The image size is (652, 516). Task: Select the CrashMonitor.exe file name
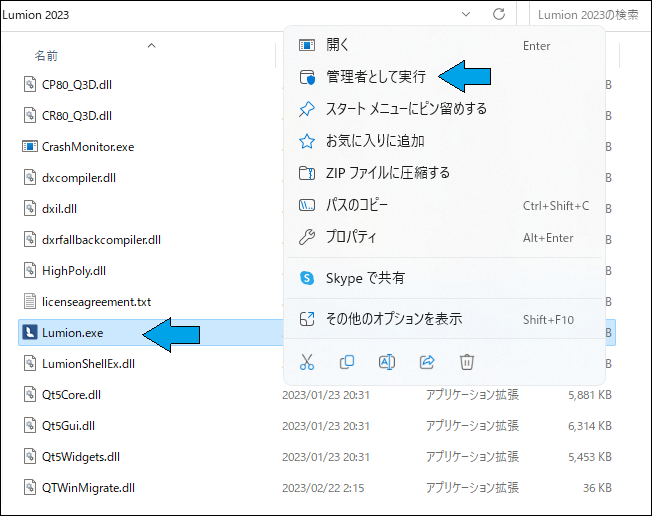coord(88,147)
